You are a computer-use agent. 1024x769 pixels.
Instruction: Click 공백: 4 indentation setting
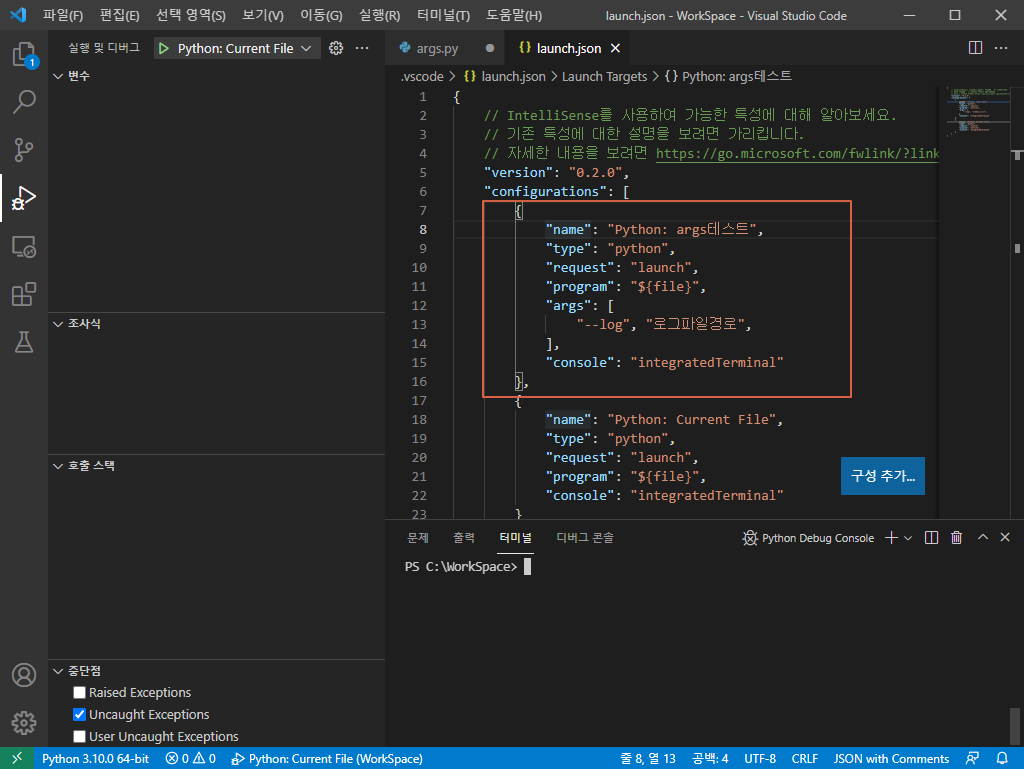tap(711, 759)
